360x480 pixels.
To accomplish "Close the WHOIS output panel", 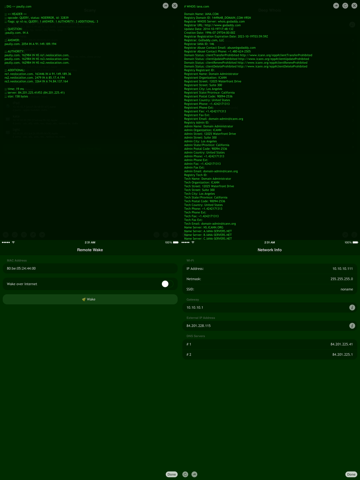I will tap(354, 6).
